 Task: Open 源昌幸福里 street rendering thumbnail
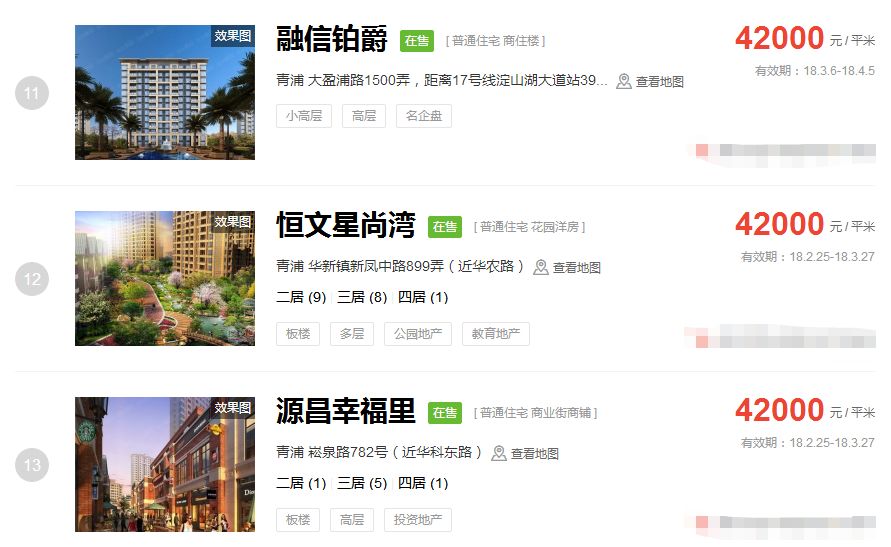coord(165,464)
